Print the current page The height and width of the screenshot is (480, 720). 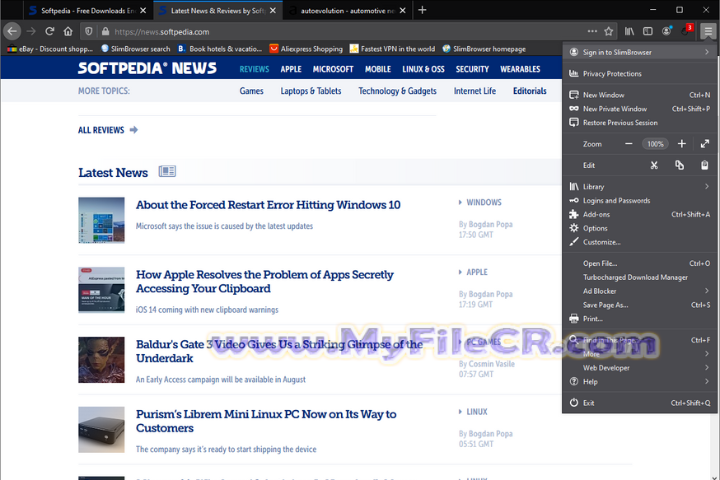click(640, 319)
